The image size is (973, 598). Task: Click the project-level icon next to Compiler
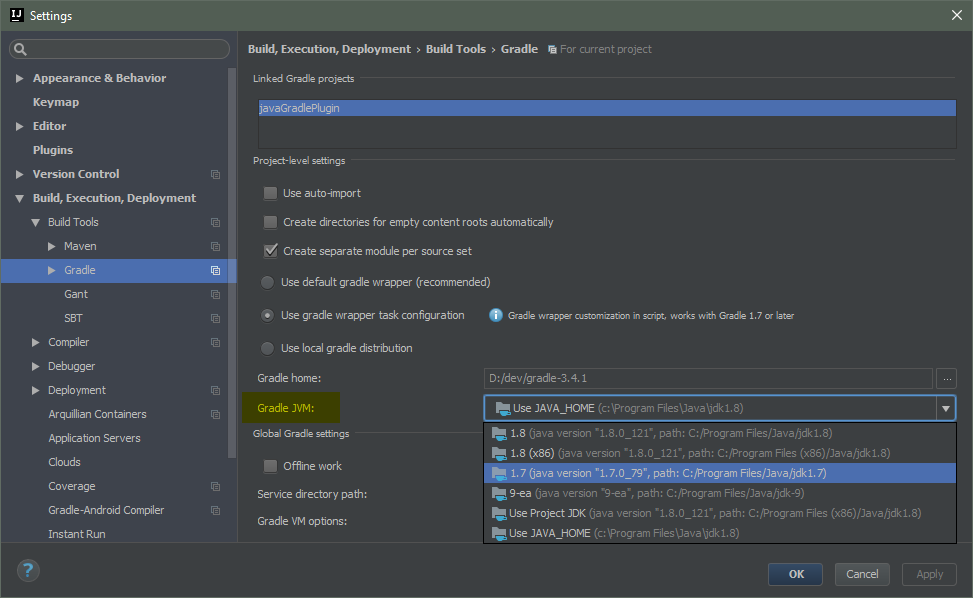coord(215,342)
